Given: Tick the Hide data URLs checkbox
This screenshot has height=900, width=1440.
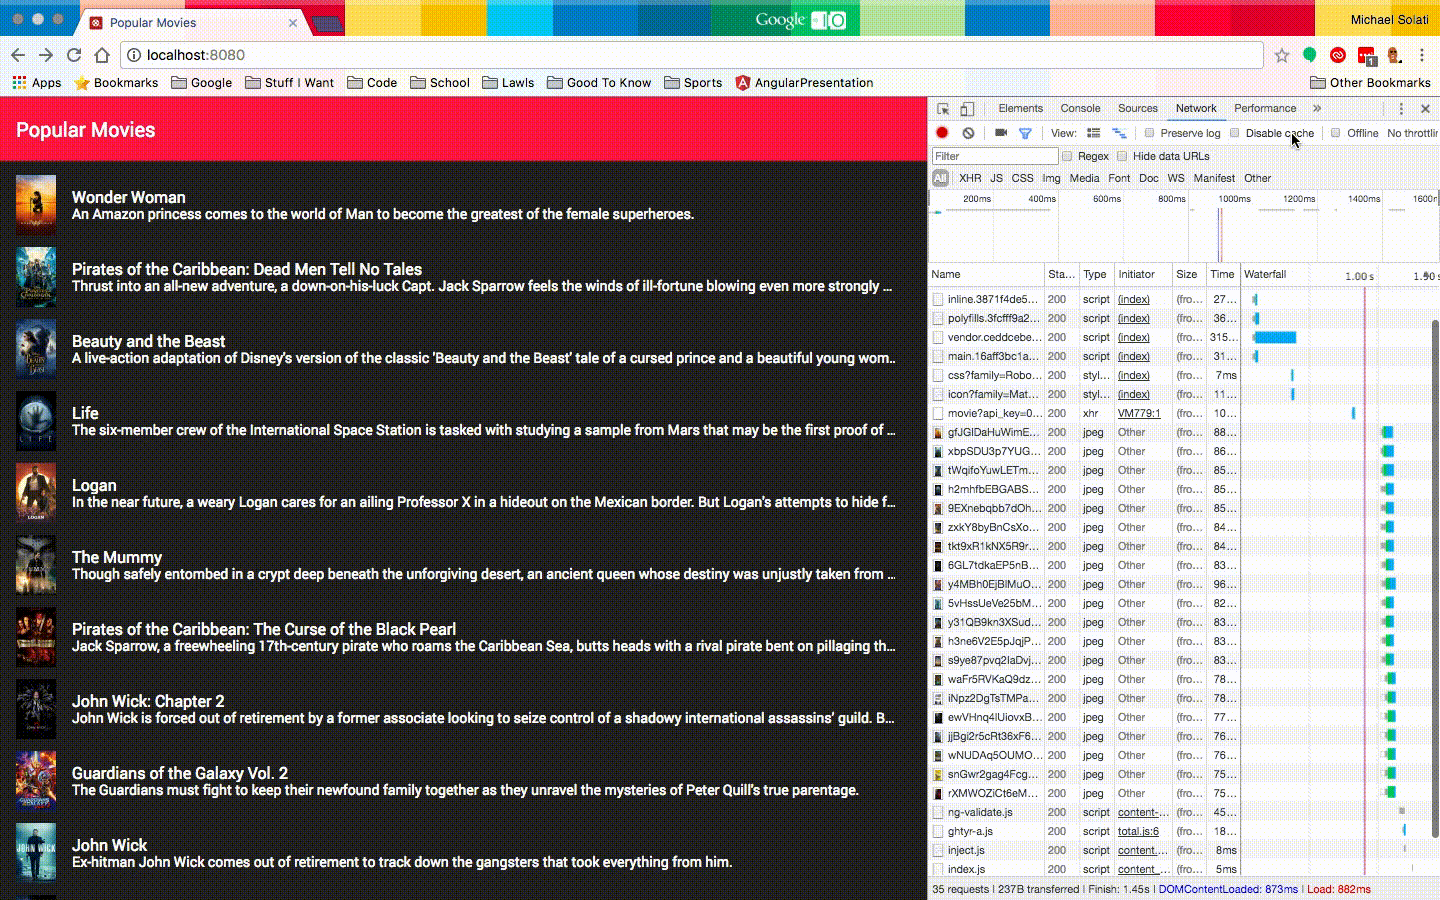Looking at the screenshot, I should coord(1122,156).
